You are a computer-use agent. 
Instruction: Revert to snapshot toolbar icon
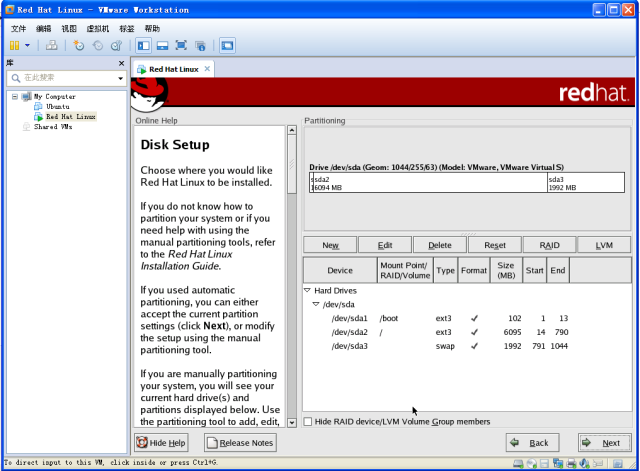tap(98, 45)
